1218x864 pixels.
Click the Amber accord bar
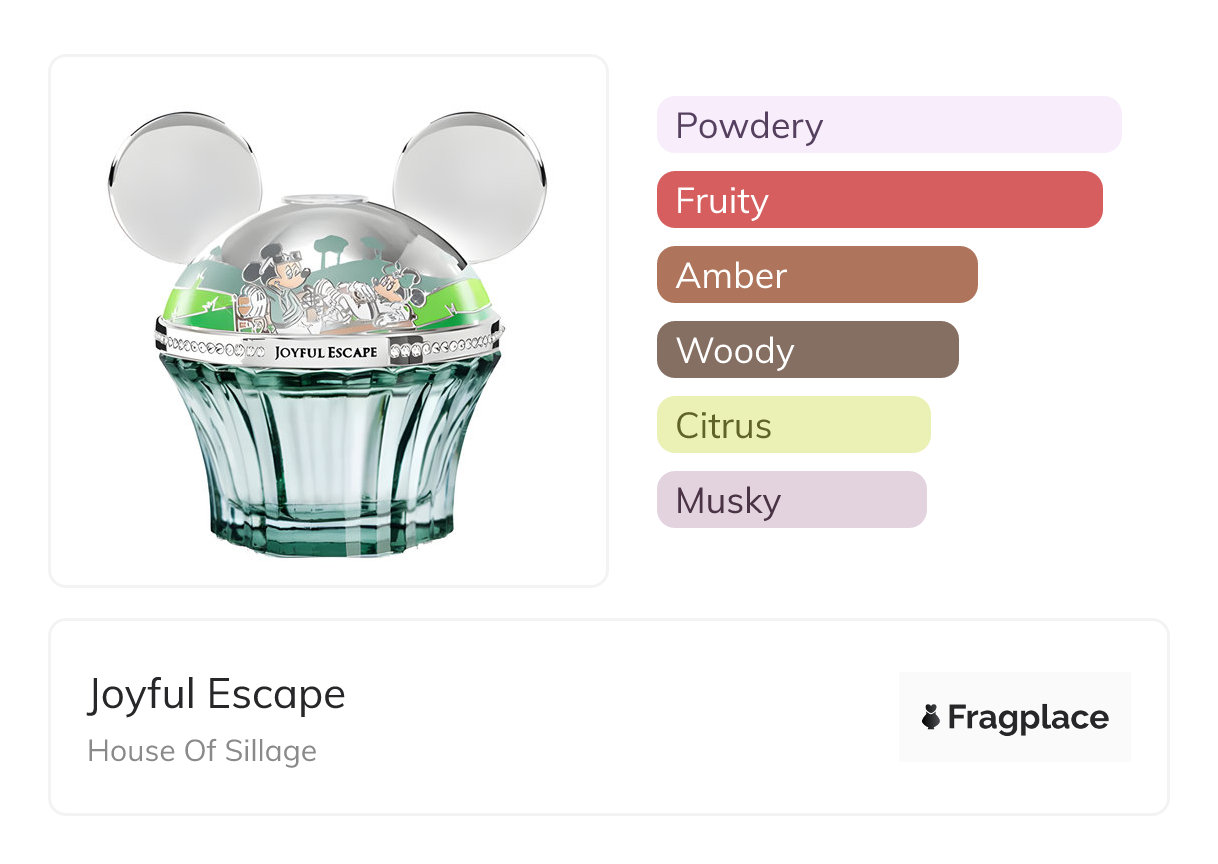point(816,275)
